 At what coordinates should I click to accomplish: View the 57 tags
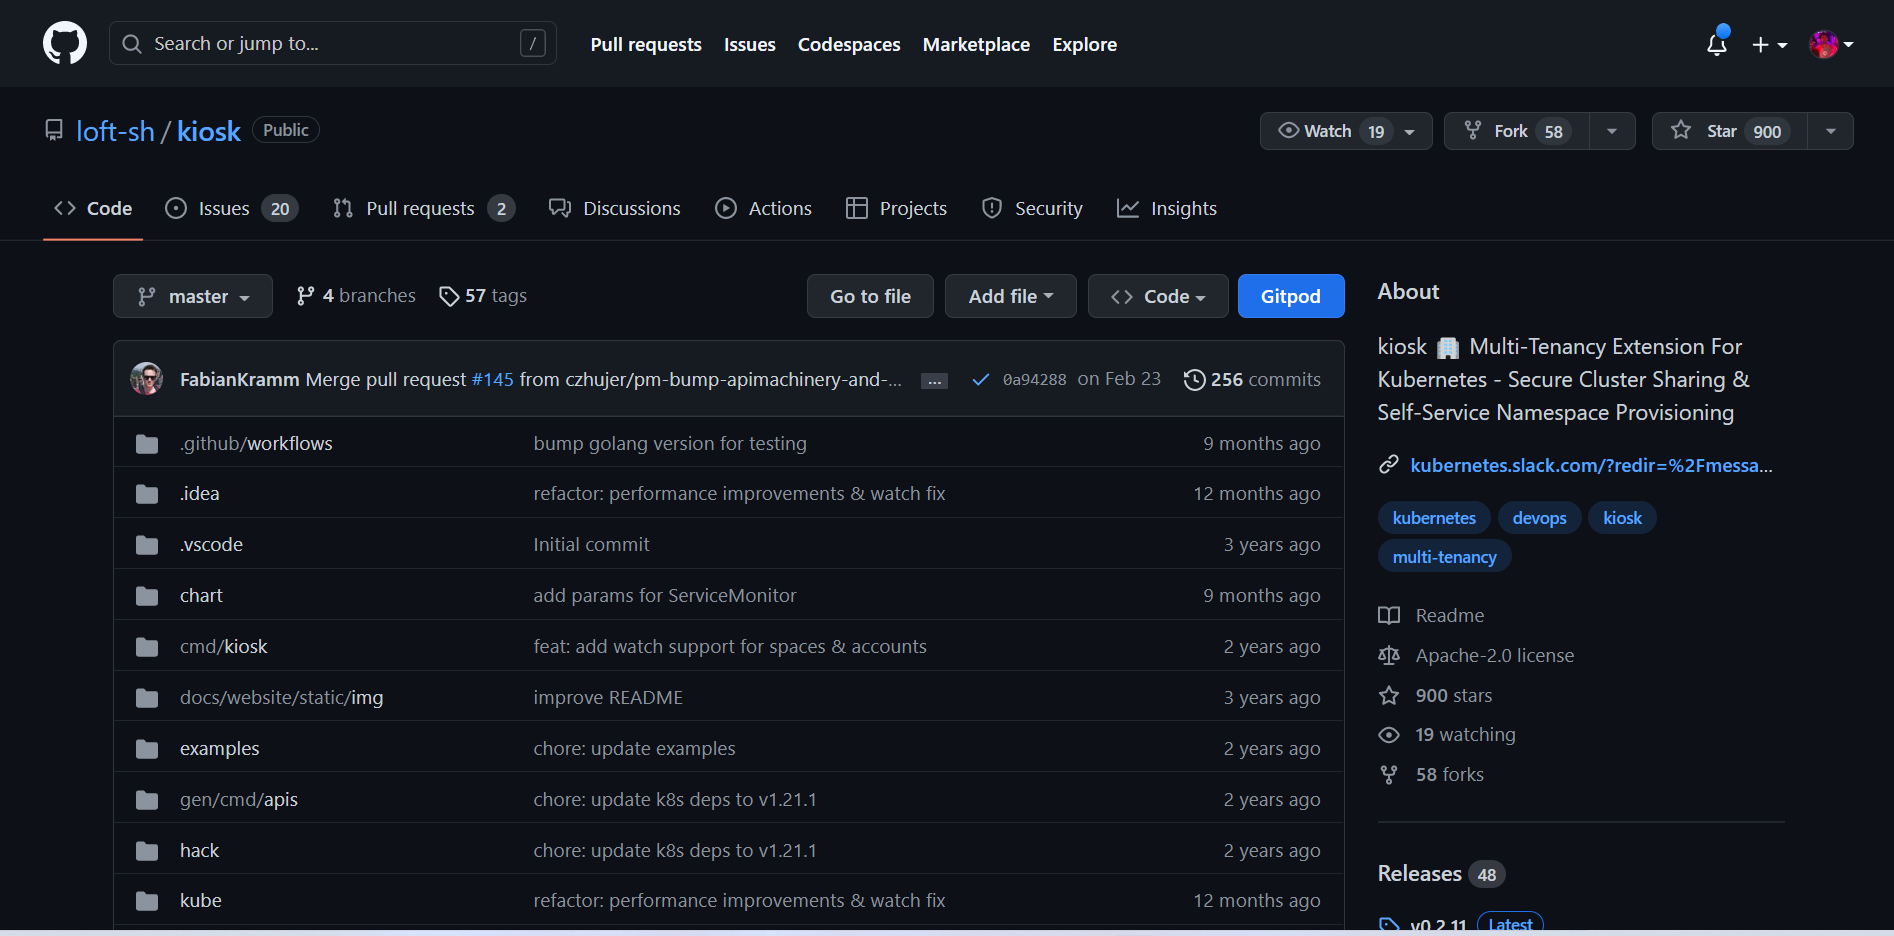pyautogui.click(x=483, y=296)
